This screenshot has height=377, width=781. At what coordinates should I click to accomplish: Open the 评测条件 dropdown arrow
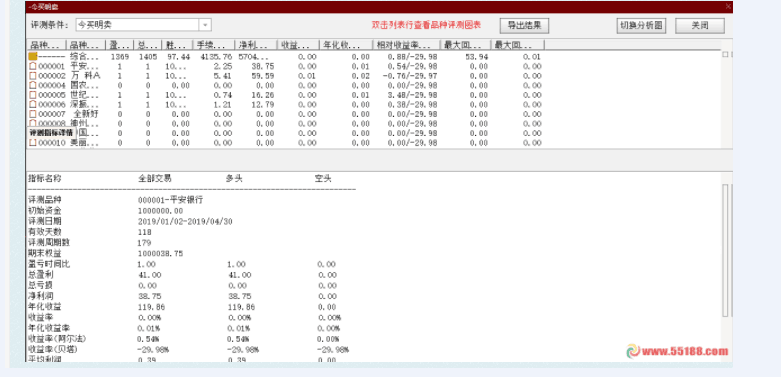(x=205, y=25)
